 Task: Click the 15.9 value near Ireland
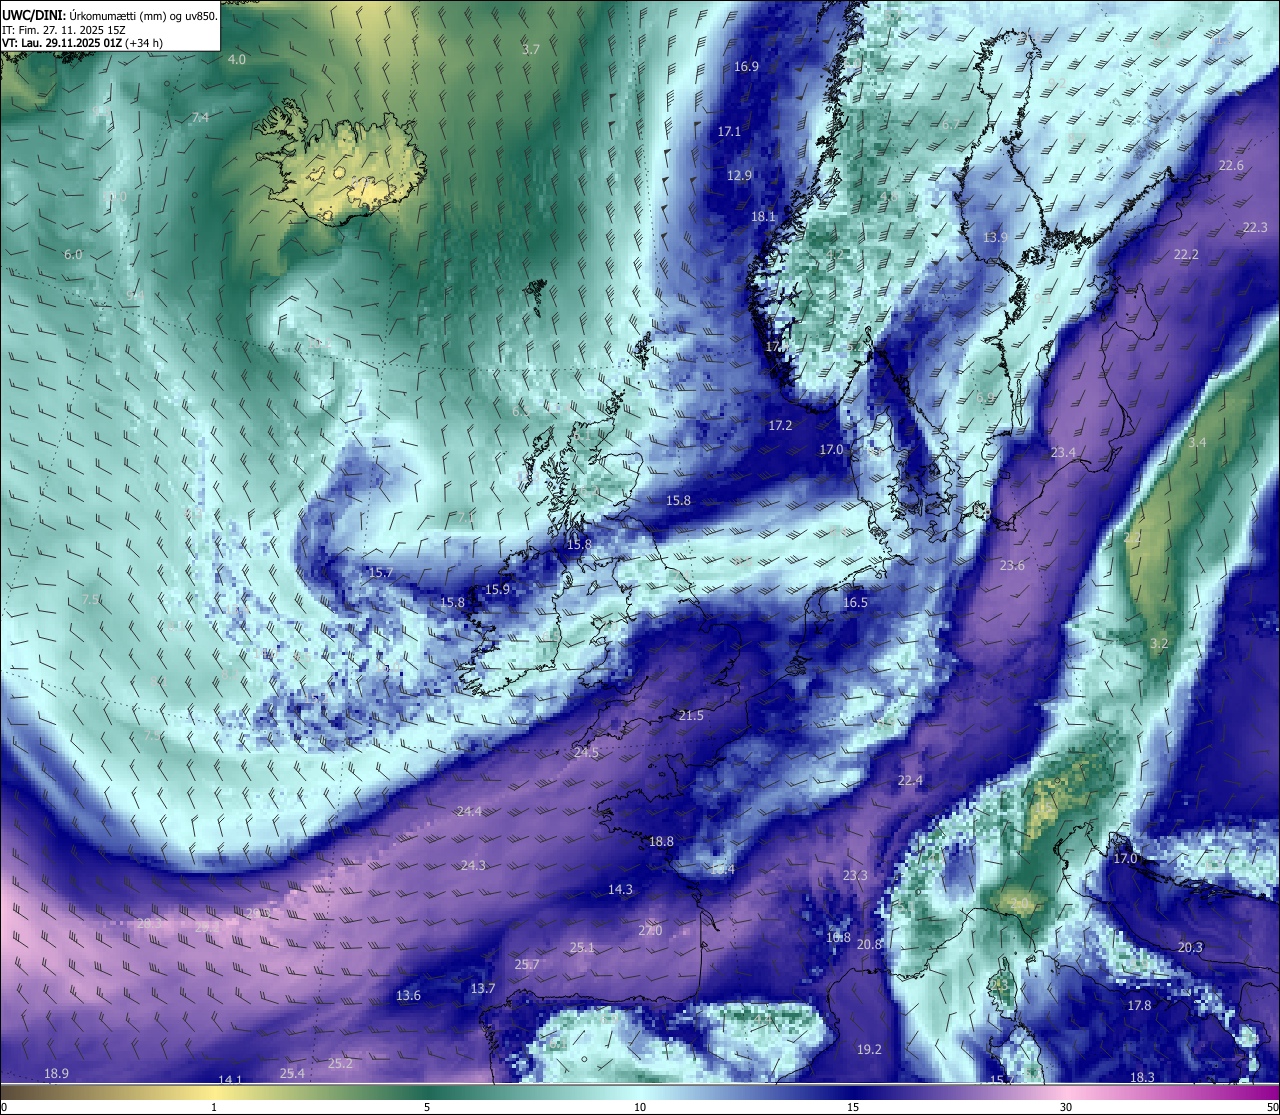[497, 589]
